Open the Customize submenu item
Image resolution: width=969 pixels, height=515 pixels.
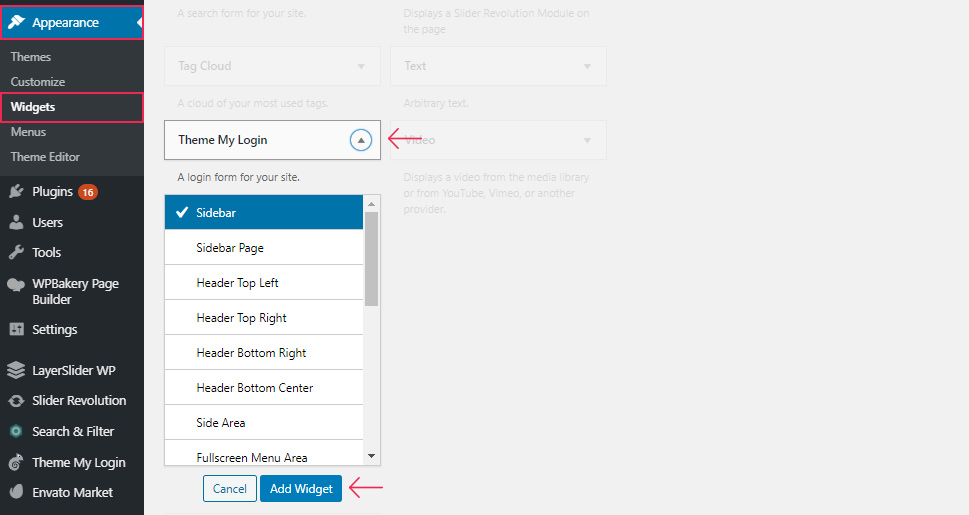38,82
